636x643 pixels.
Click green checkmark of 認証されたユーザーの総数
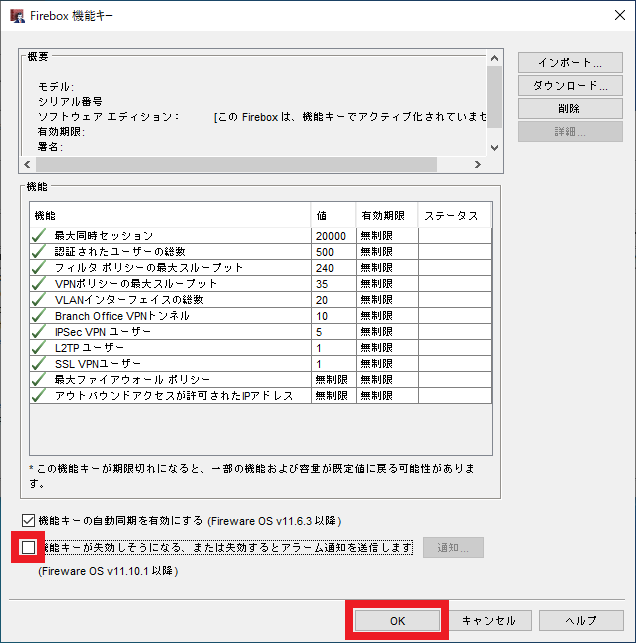tap(39, 252)
